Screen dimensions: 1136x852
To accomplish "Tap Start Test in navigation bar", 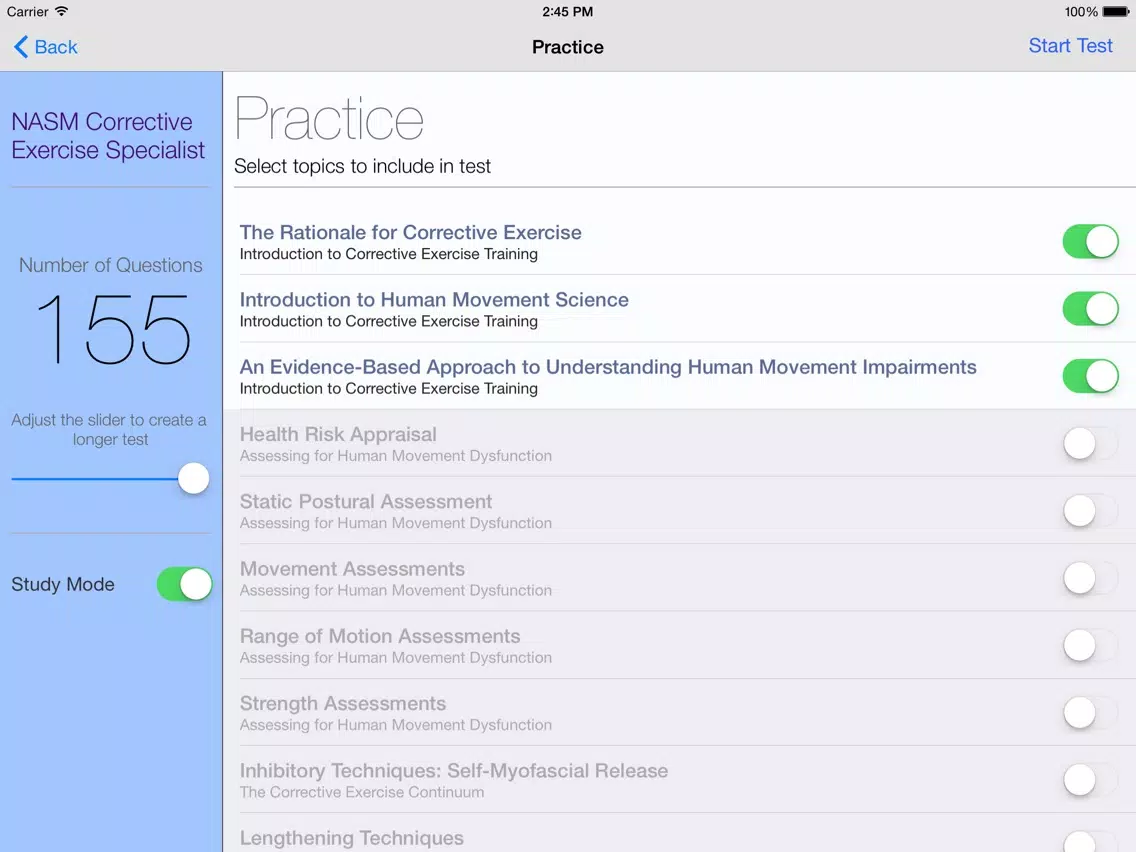I will coord(1070,46).
